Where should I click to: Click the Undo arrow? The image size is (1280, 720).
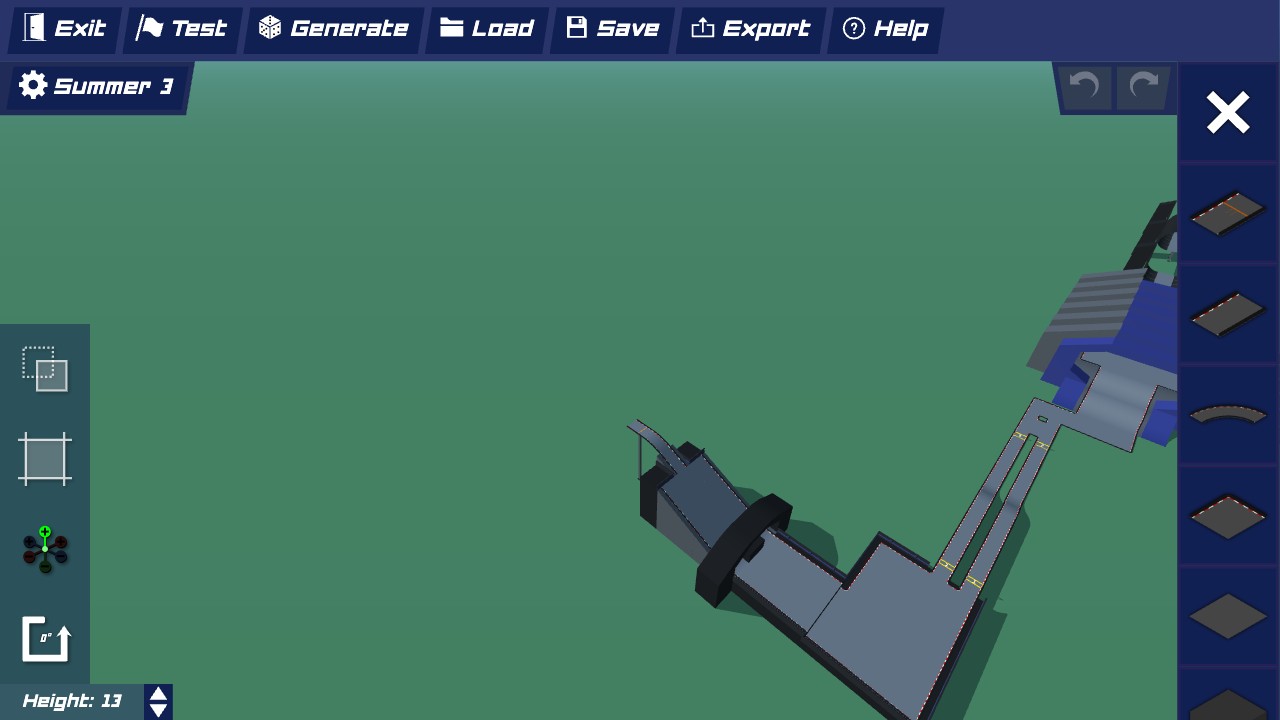click(1086, 87)
